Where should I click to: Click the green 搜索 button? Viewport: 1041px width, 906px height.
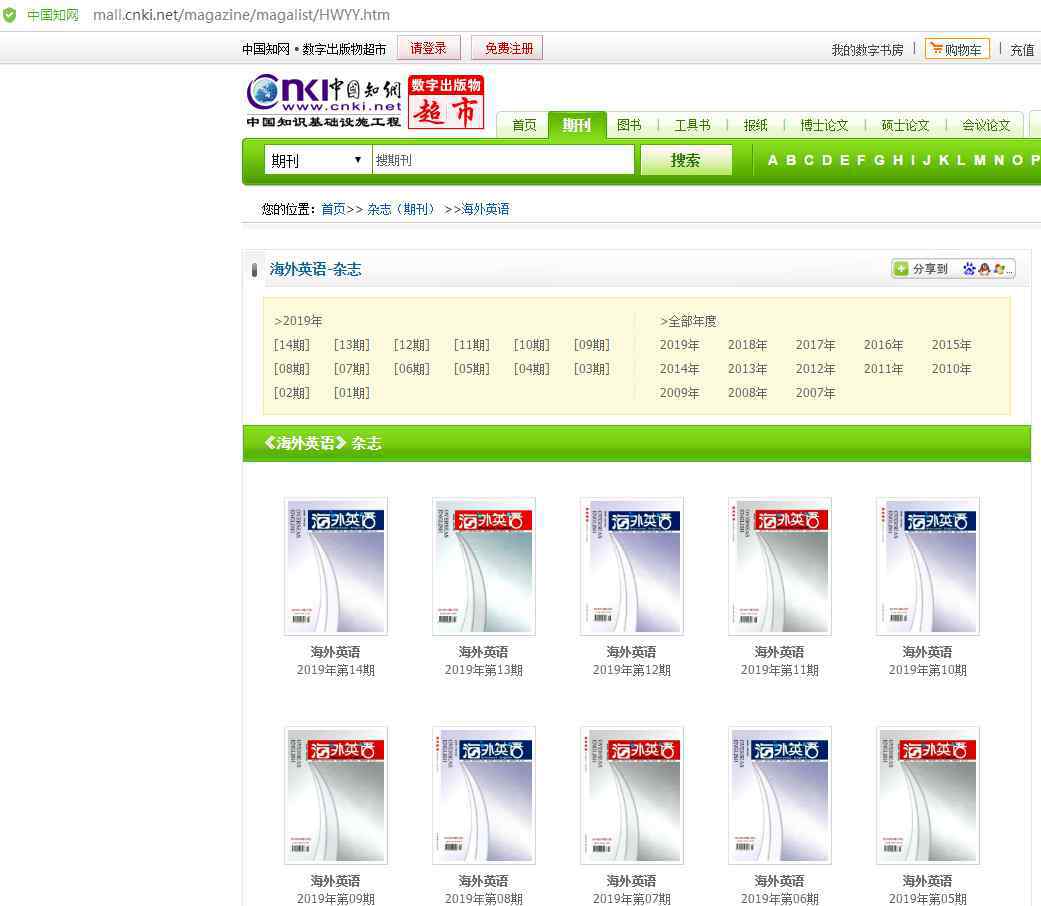click(x=686, y=160)
